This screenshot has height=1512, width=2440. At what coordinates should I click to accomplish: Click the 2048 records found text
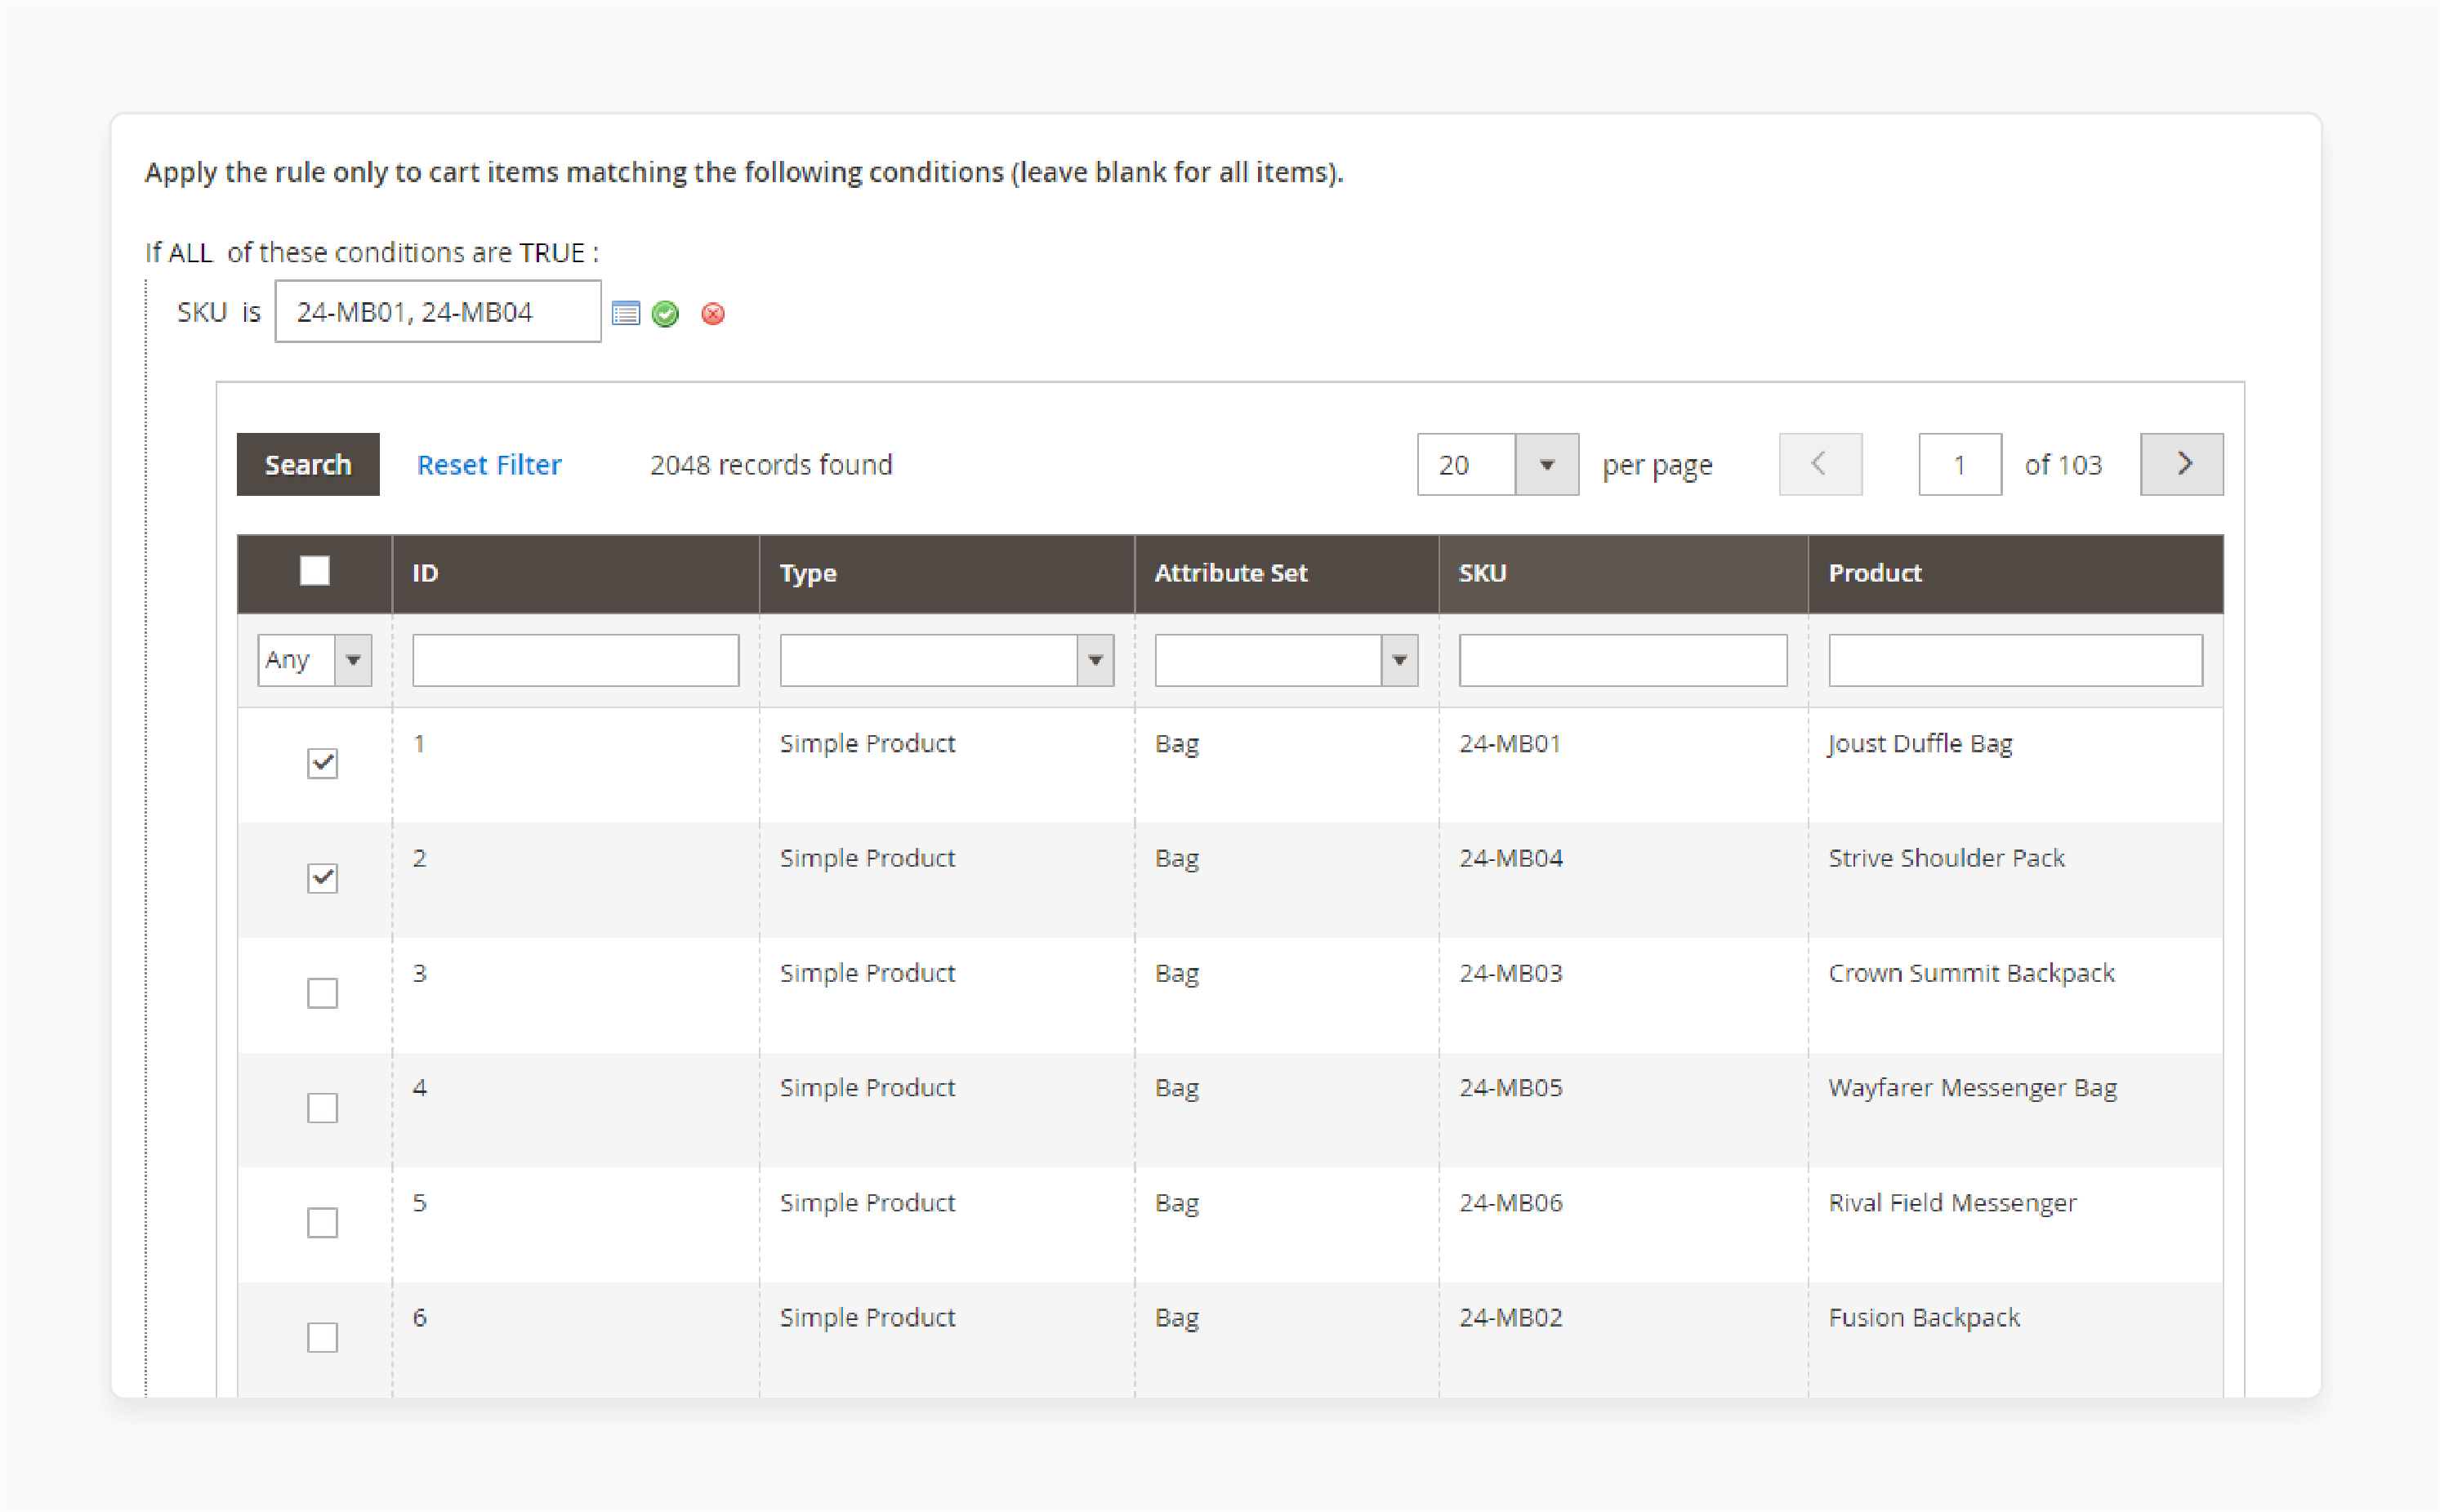(x=771, y=465)
